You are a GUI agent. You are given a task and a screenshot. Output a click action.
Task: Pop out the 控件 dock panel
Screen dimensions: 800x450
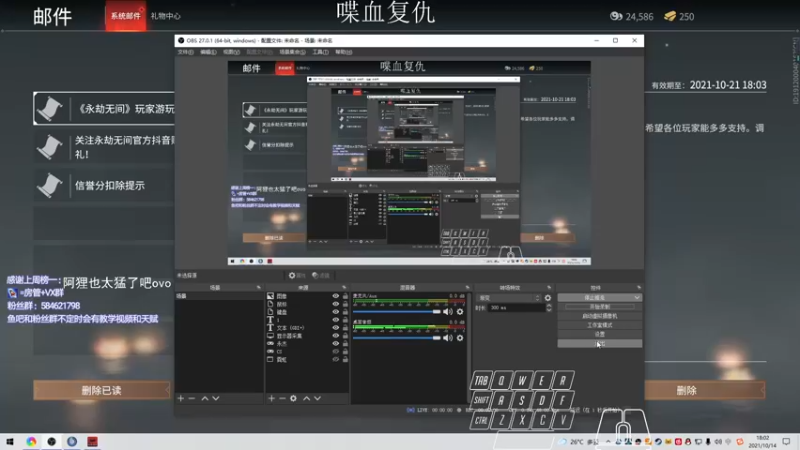coord(639,288)
